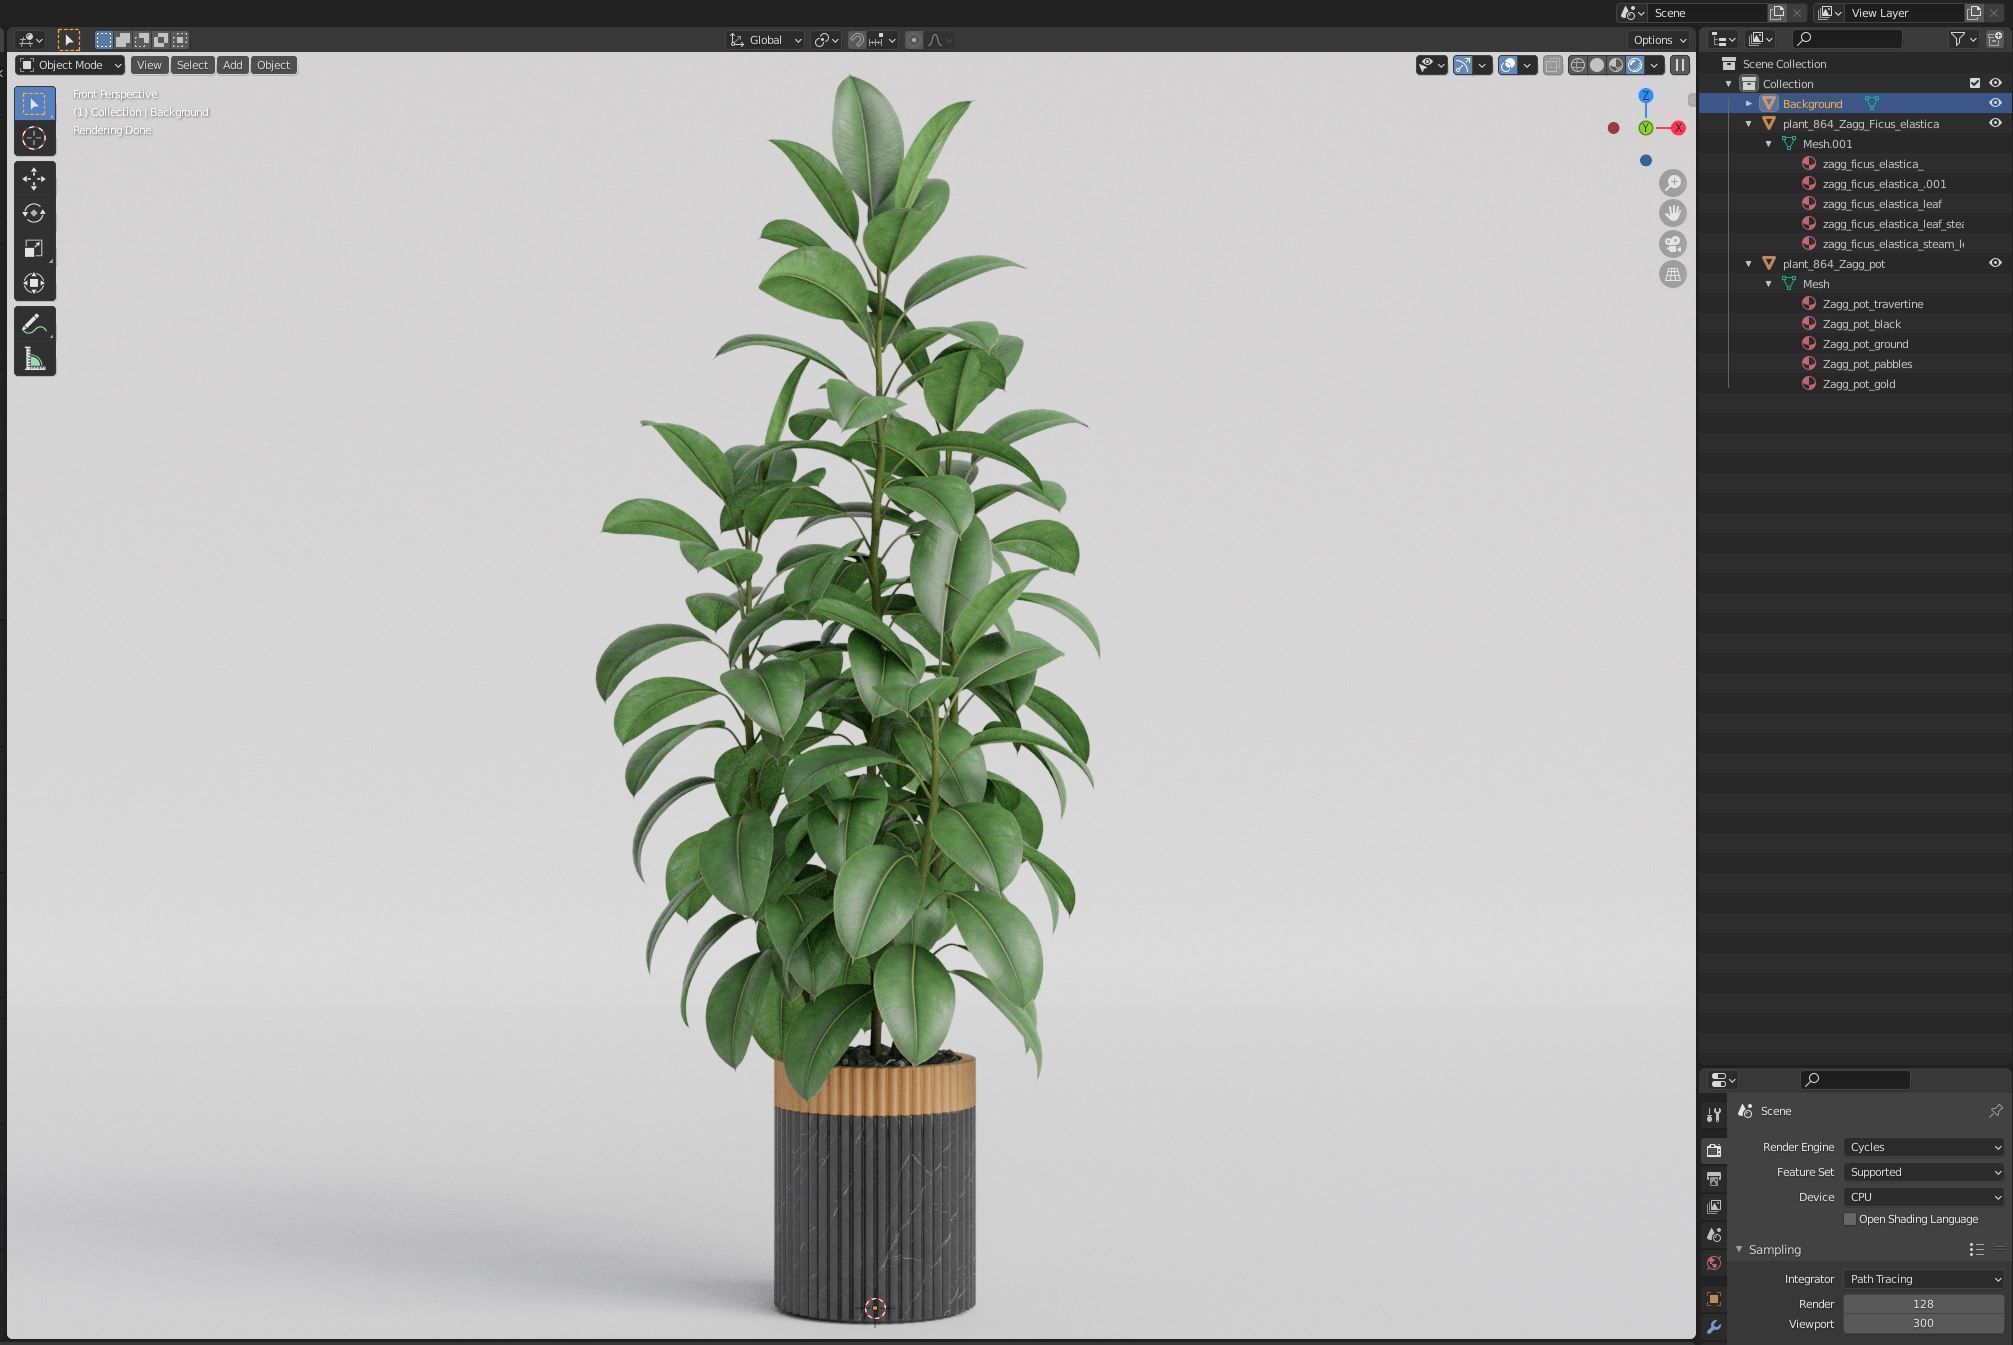2013x1345 pixels.
Task: Activate the Transform tool
Action: 34,283
